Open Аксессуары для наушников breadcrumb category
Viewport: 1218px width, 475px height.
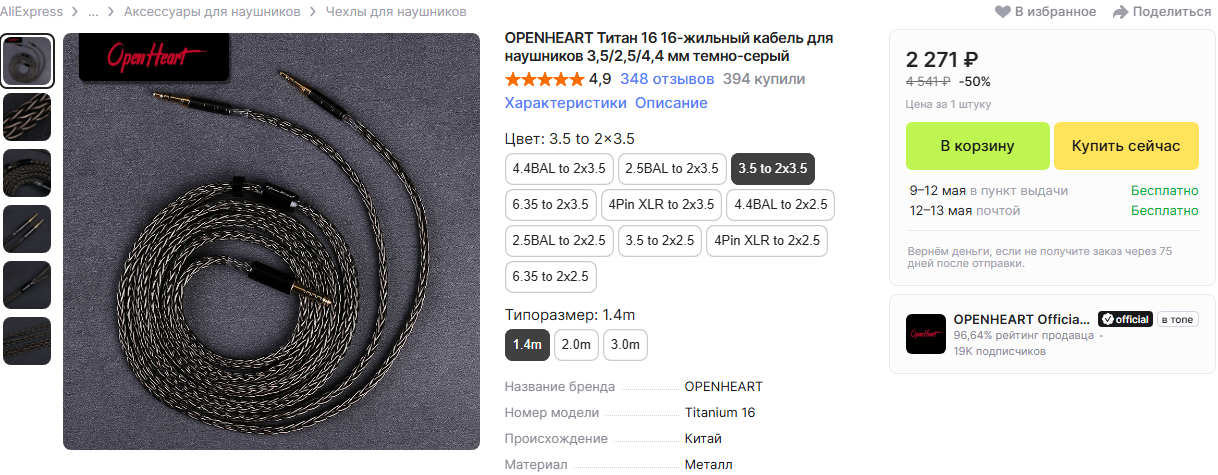click(212, 12)
